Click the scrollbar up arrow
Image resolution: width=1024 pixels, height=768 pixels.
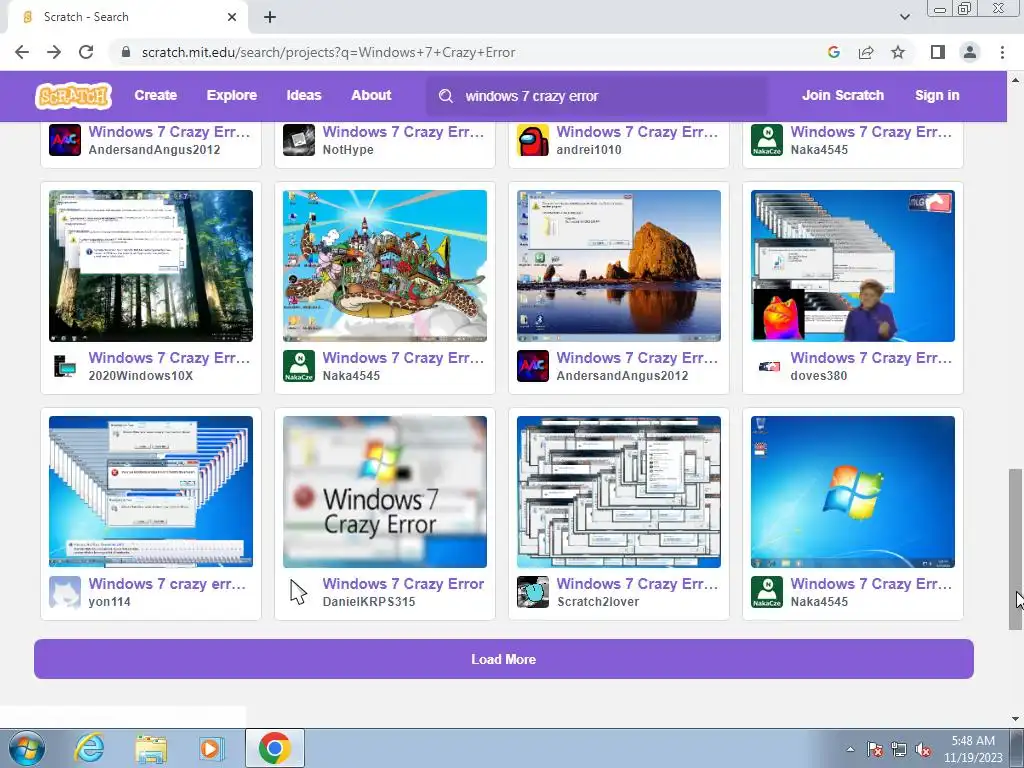[x=1016, y=80]
